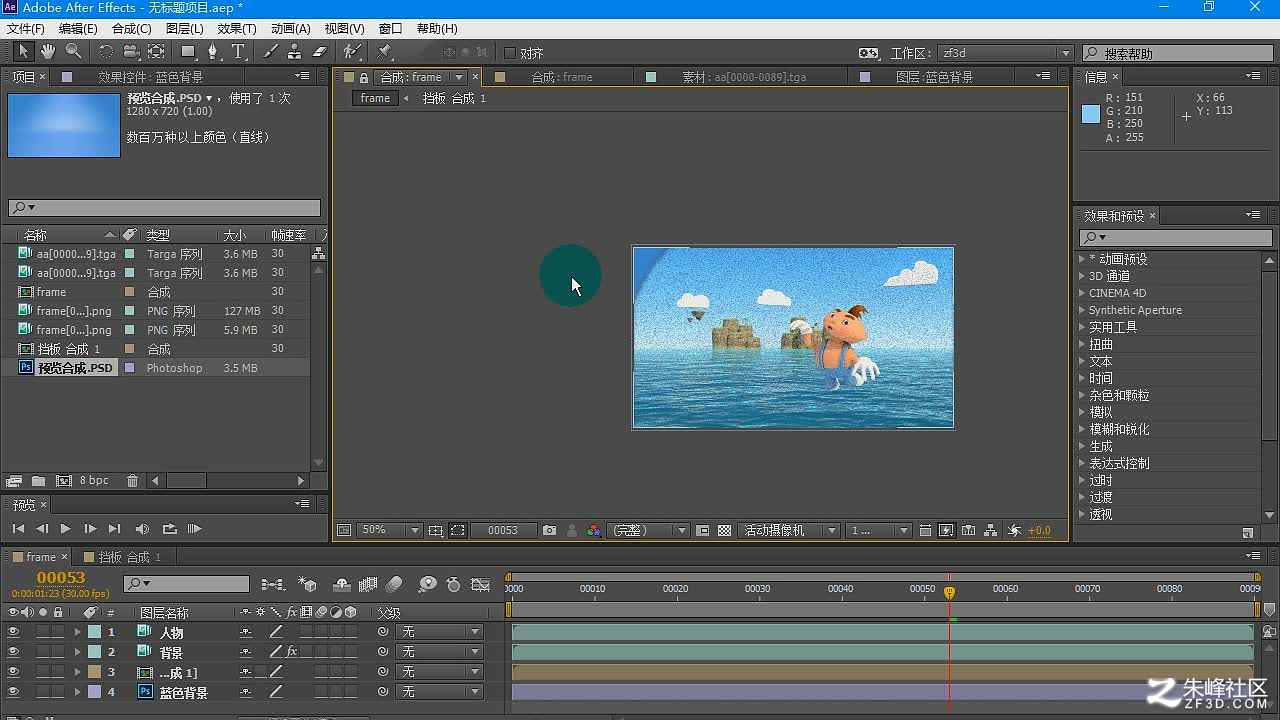Image resolution: width=1280 pixels, height=720 pixels.
Task: Hide the 蓝色背景 layer with the eye
Action: 13,692
